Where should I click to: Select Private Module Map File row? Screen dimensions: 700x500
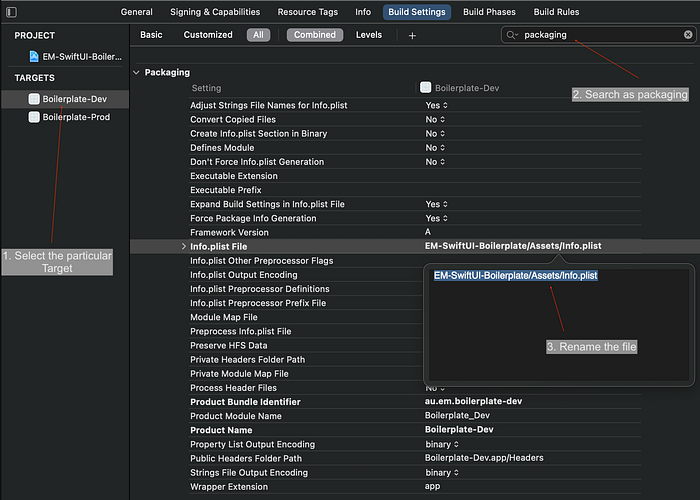(306, 374)
